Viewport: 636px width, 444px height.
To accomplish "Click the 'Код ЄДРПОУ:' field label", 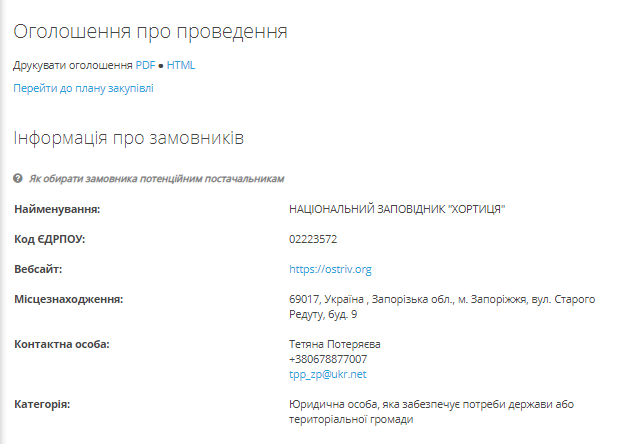I will coord(49,239).
